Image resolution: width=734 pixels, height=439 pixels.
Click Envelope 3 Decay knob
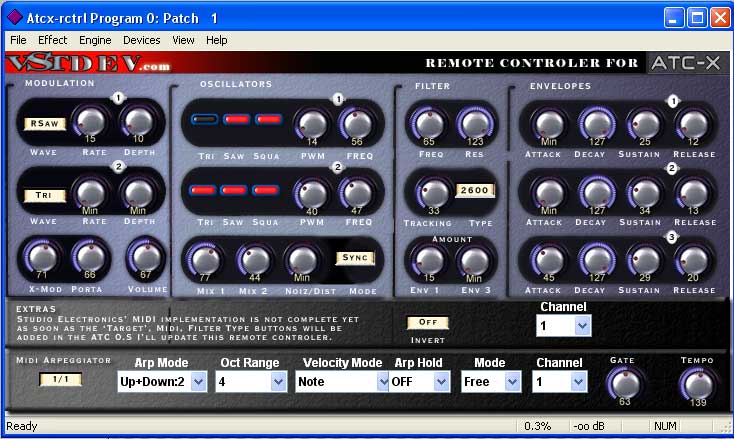pyautogui.click(x=597, y=260)
